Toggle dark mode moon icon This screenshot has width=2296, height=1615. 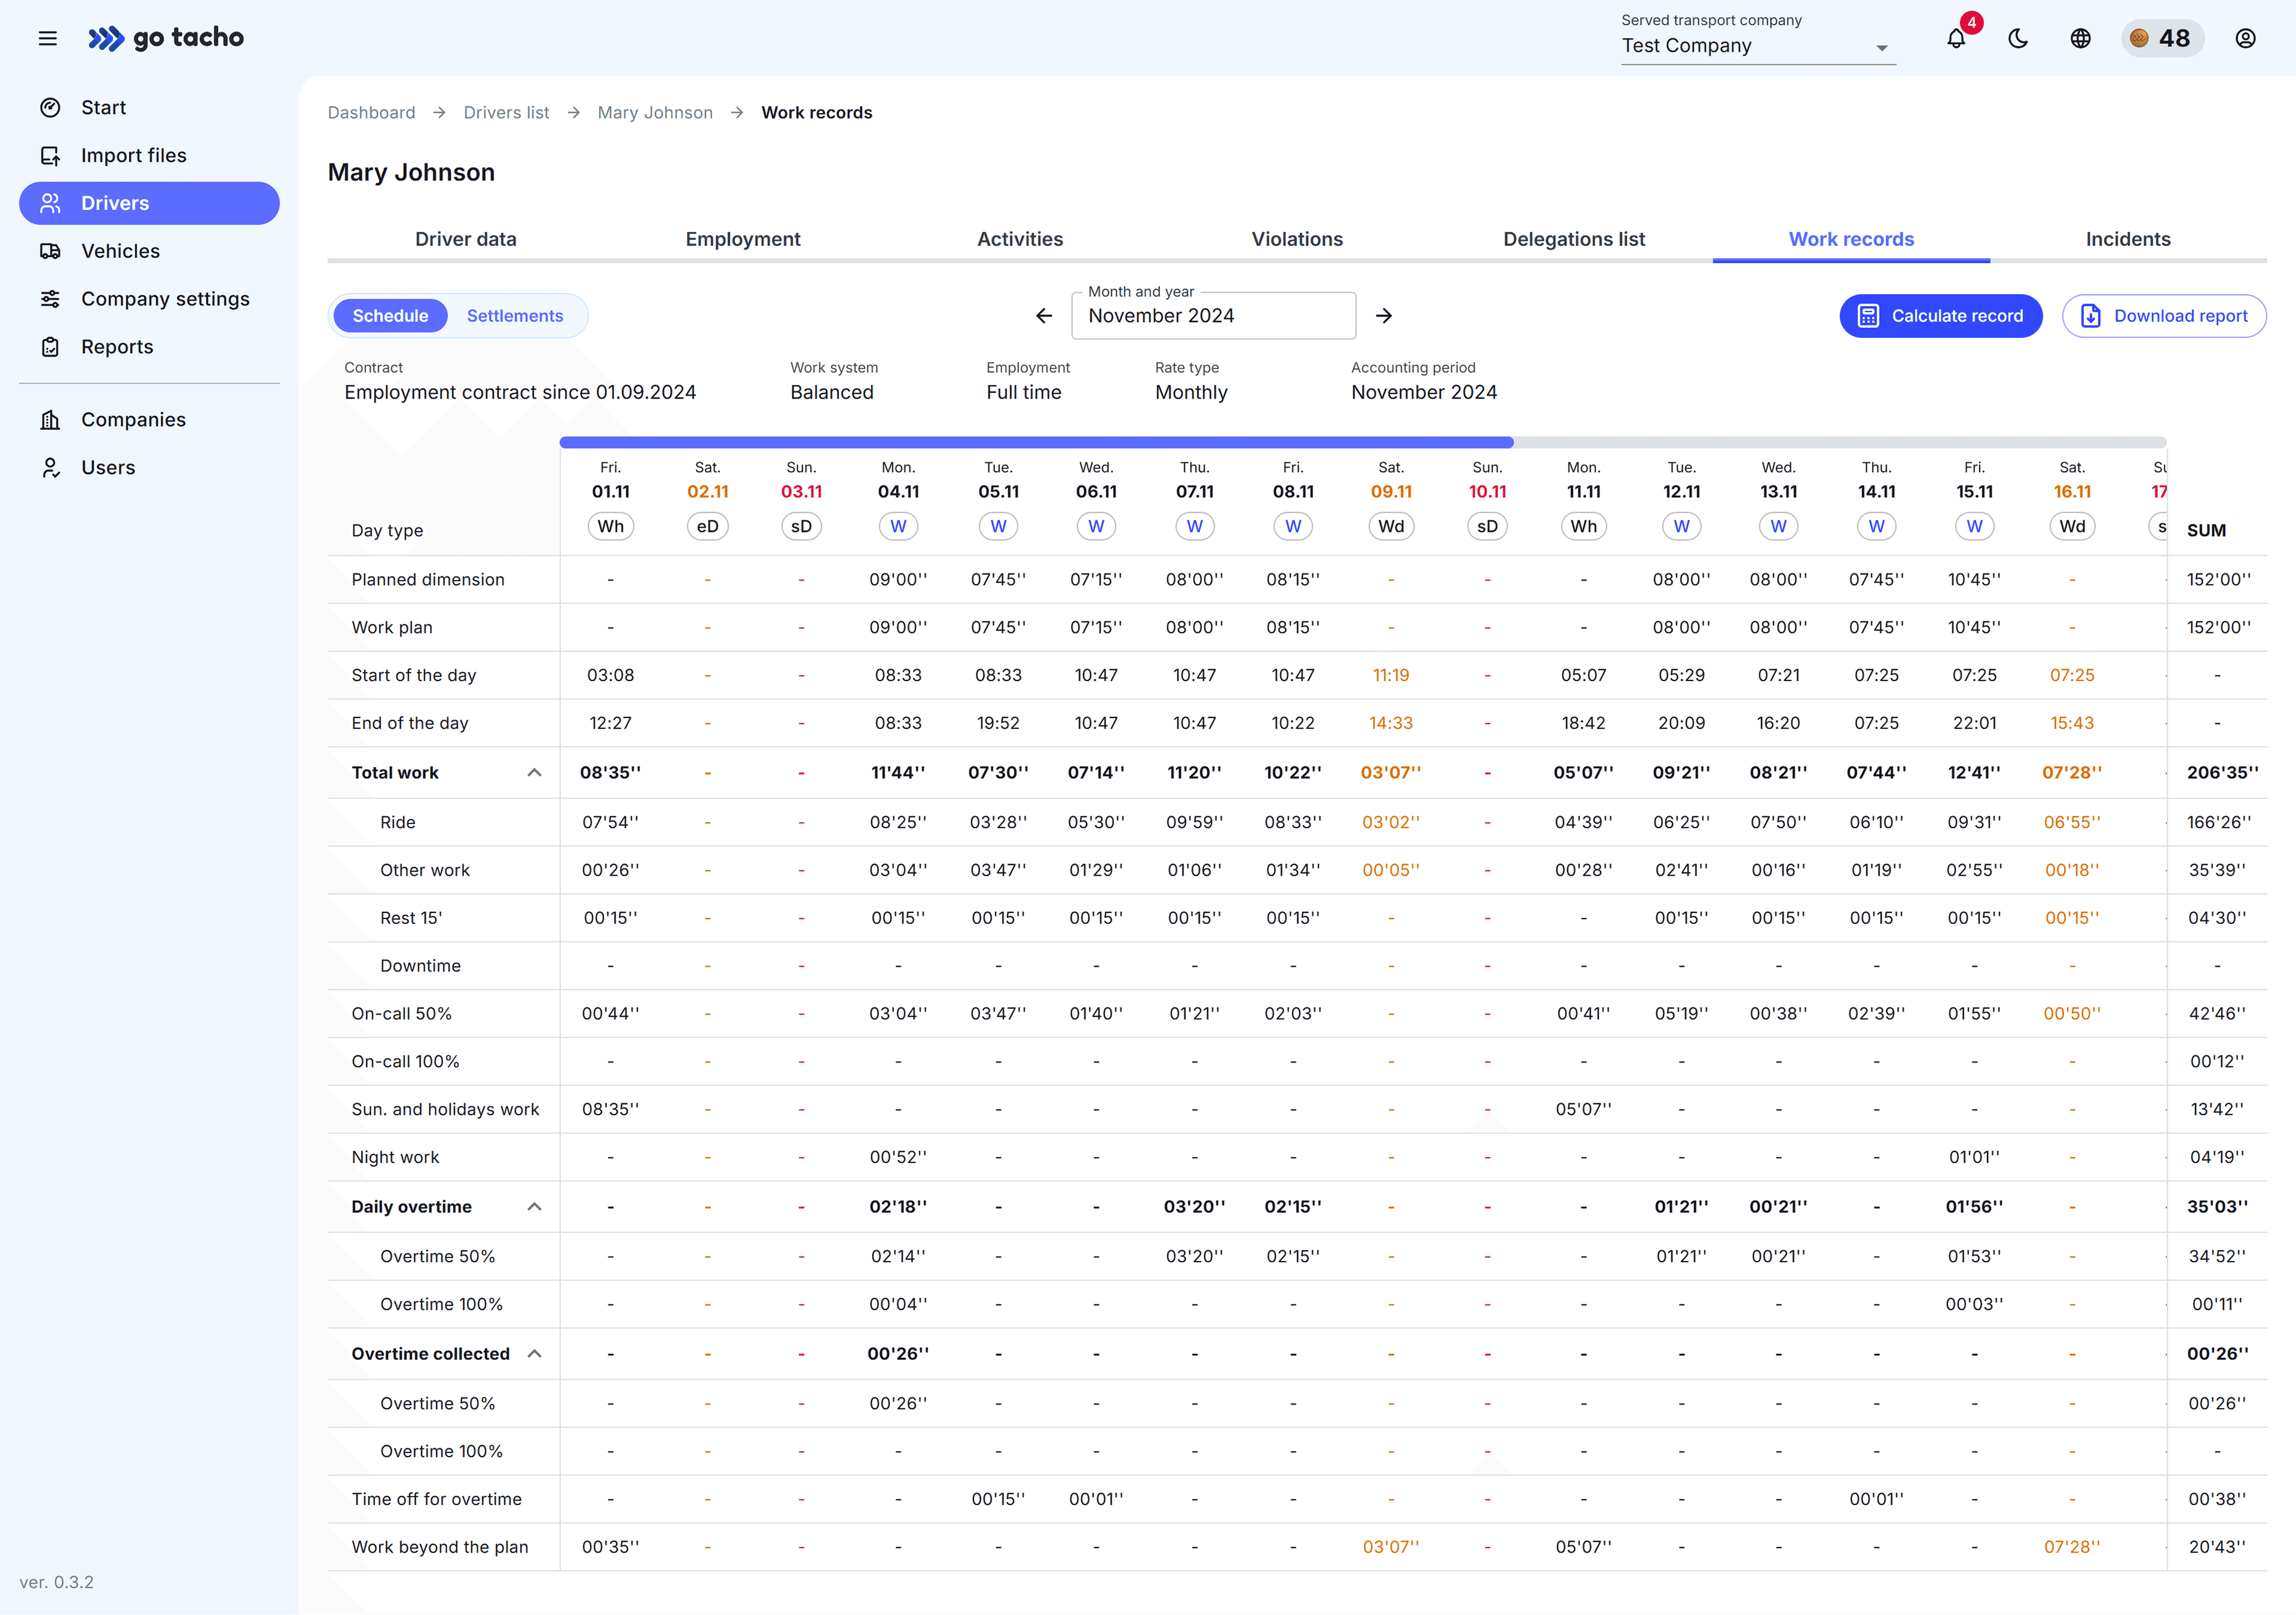coord(2018,39)
